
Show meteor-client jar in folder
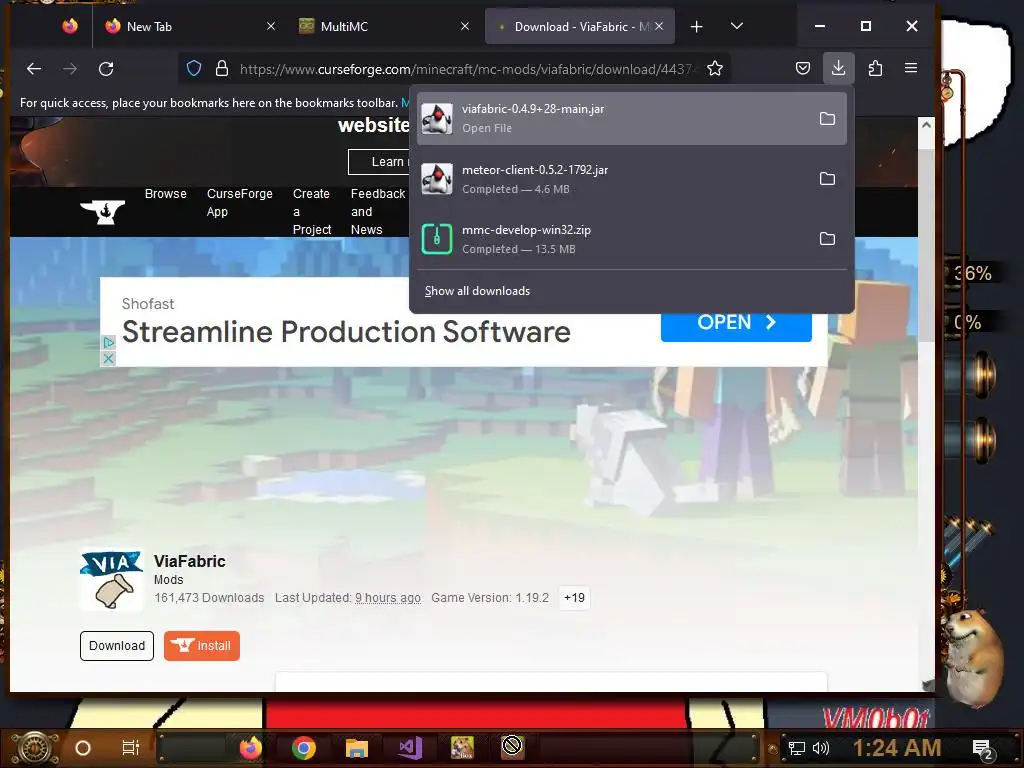tap(827, 179)
